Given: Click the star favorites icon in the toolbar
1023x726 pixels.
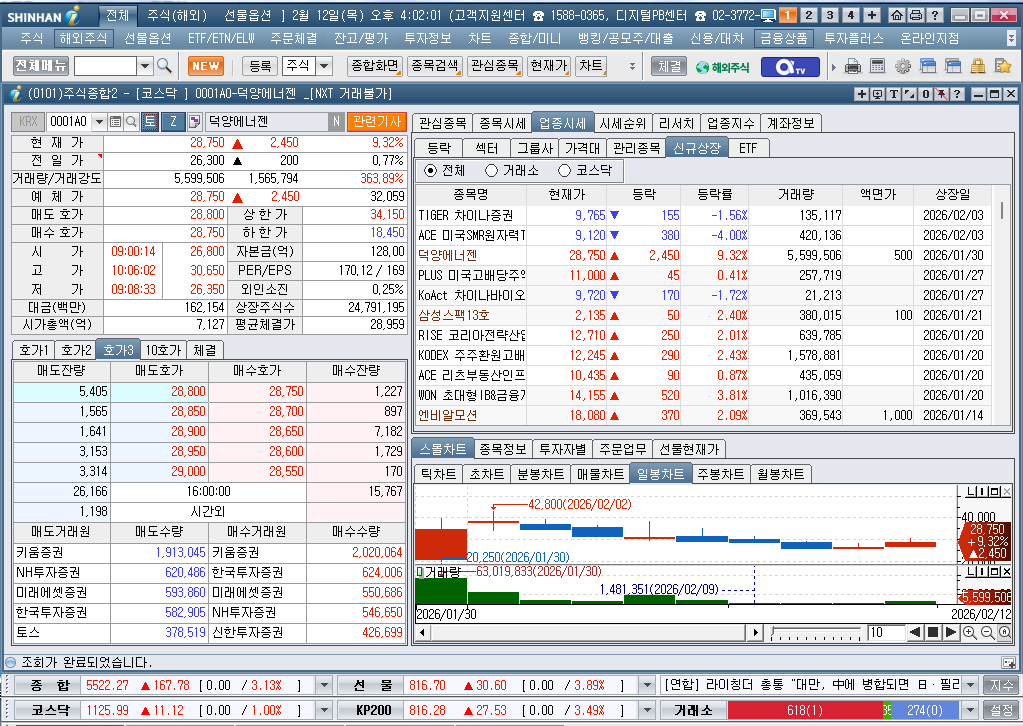Looking at the screenshot, I should (x=1002, y=66).
